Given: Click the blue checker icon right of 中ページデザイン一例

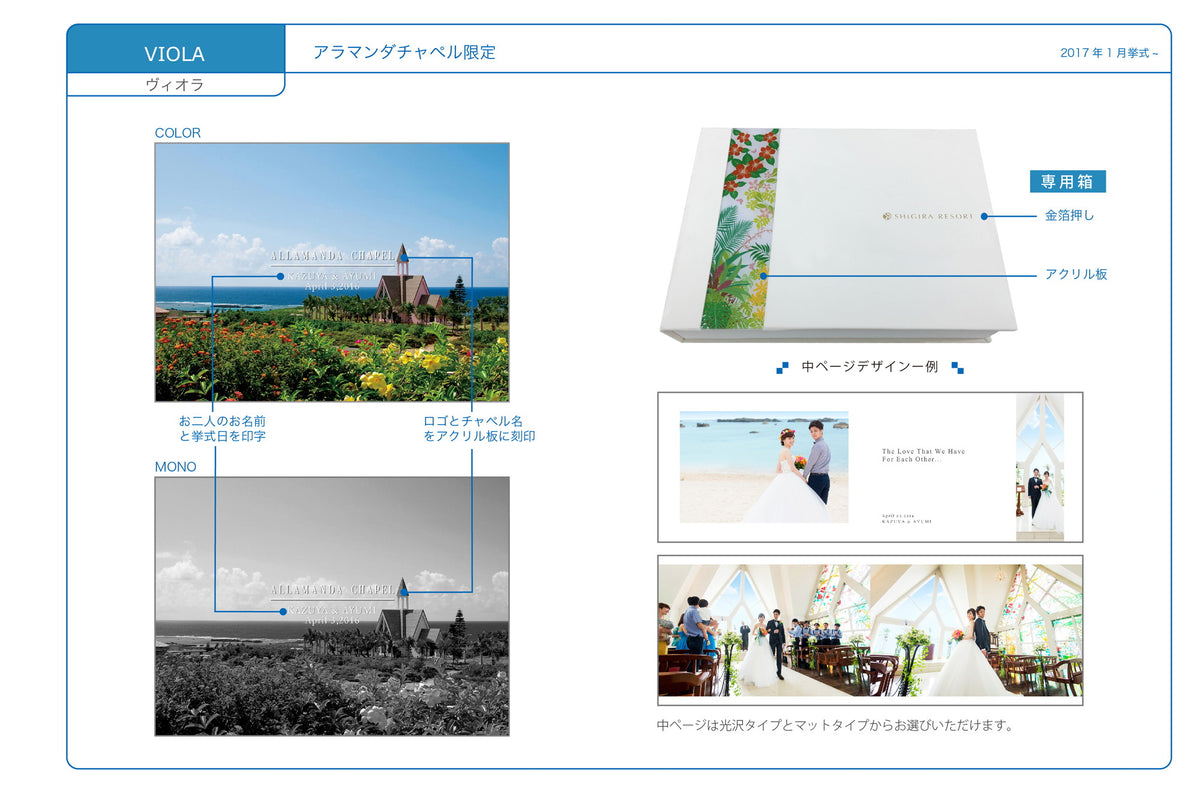Looking at the screenshot, I should pos(957,367).
